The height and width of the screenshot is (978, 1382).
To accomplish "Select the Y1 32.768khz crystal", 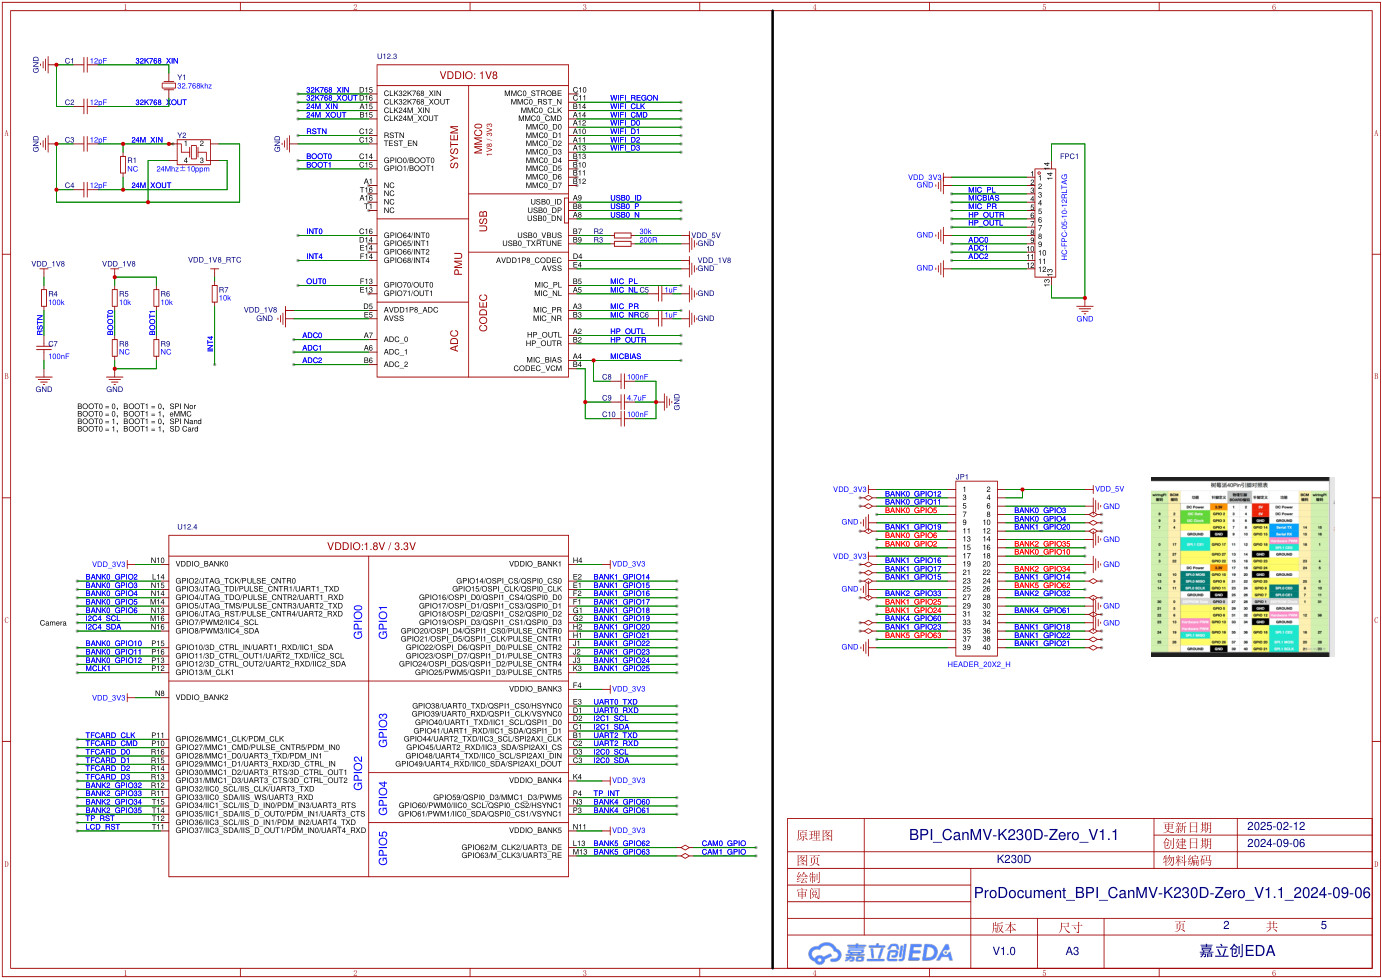I will click(x=169, y=85).
